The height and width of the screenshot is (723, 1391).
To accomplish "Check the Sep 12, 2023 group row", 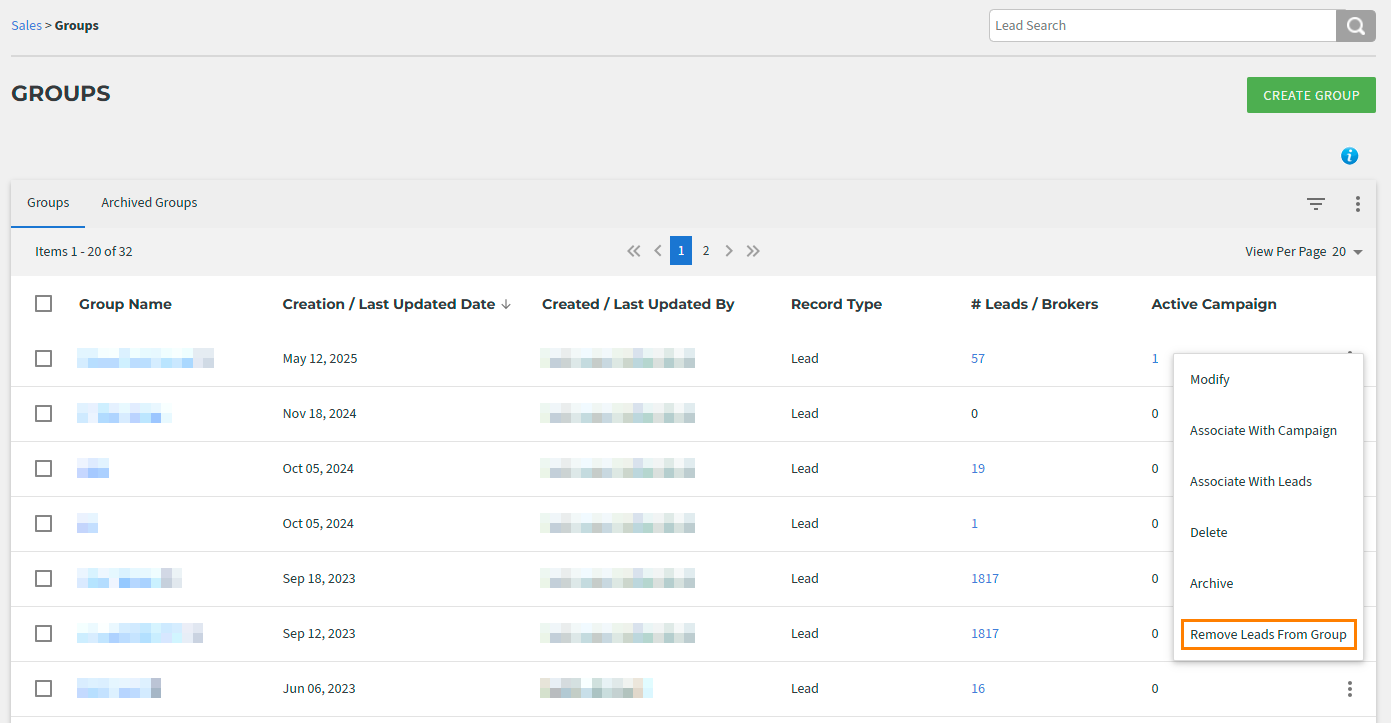I will [43, 633].
